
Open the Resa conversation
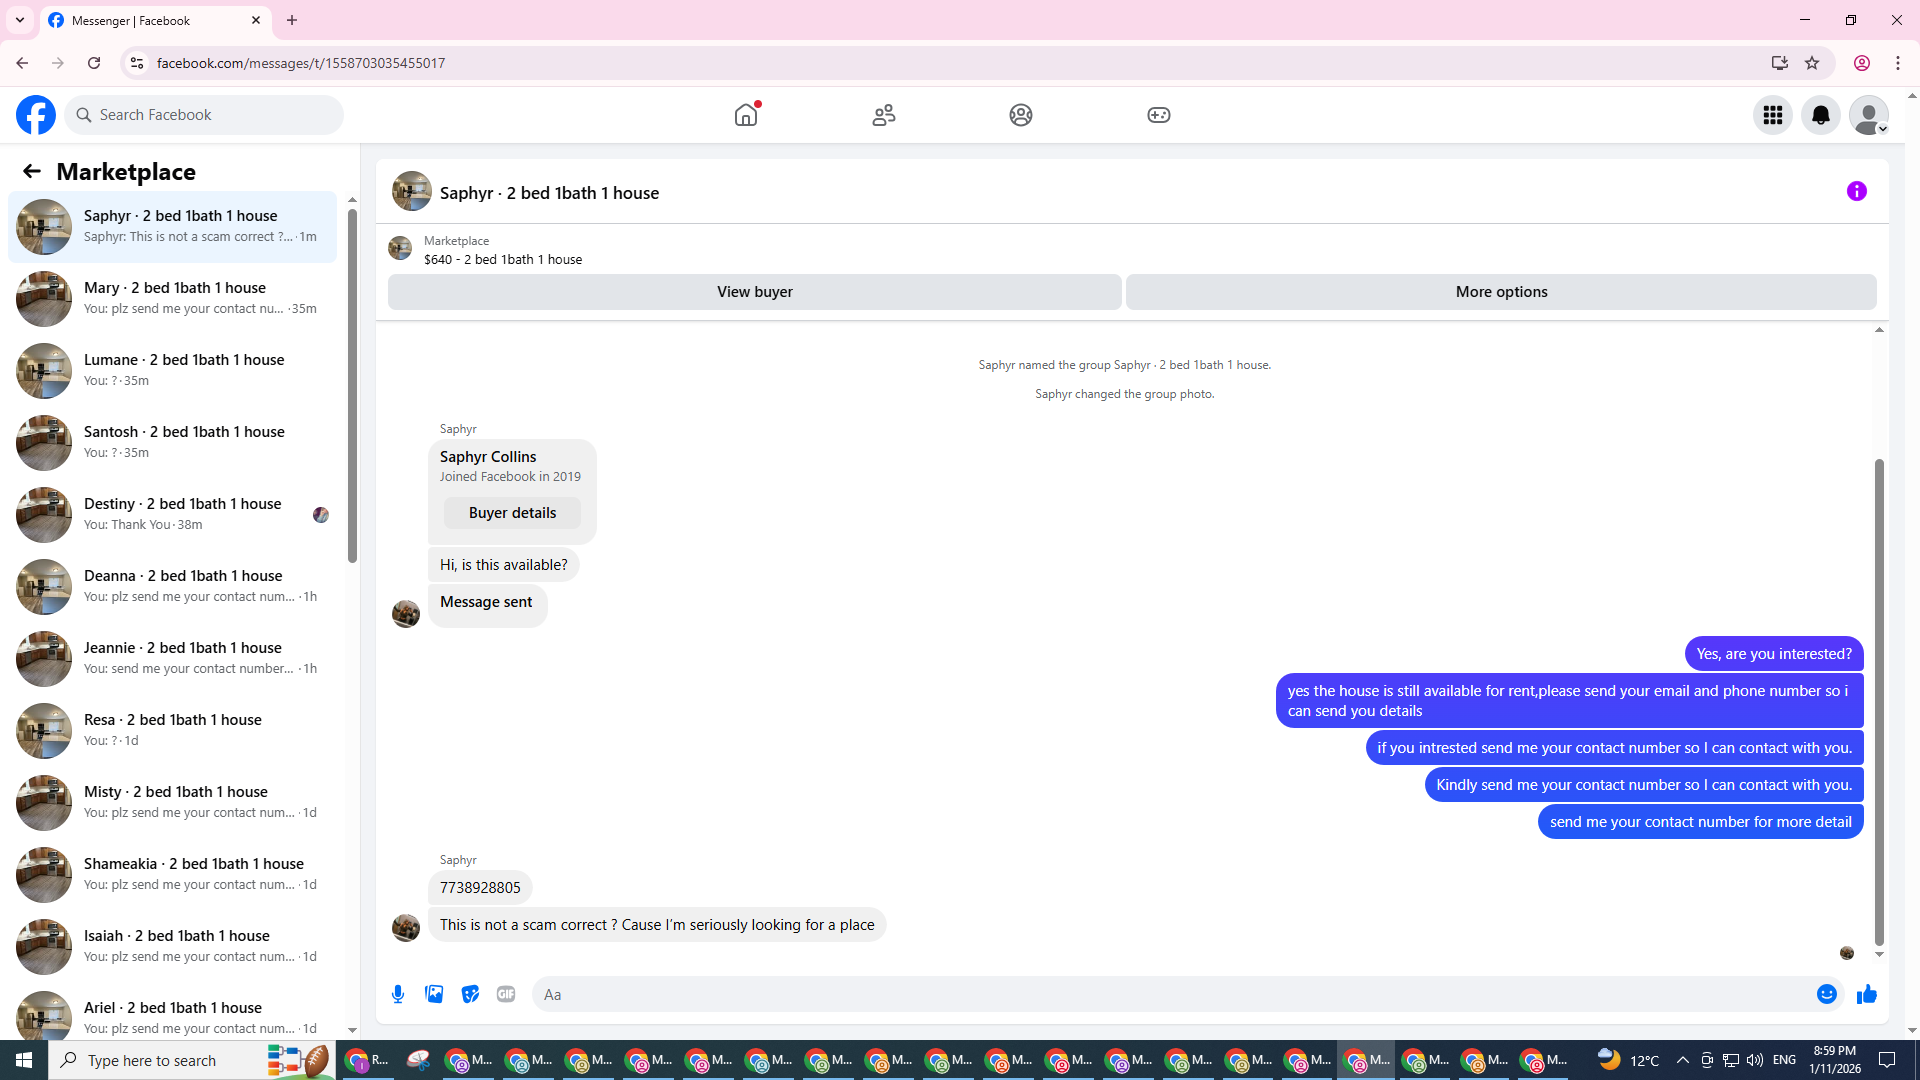coord(173,731)
